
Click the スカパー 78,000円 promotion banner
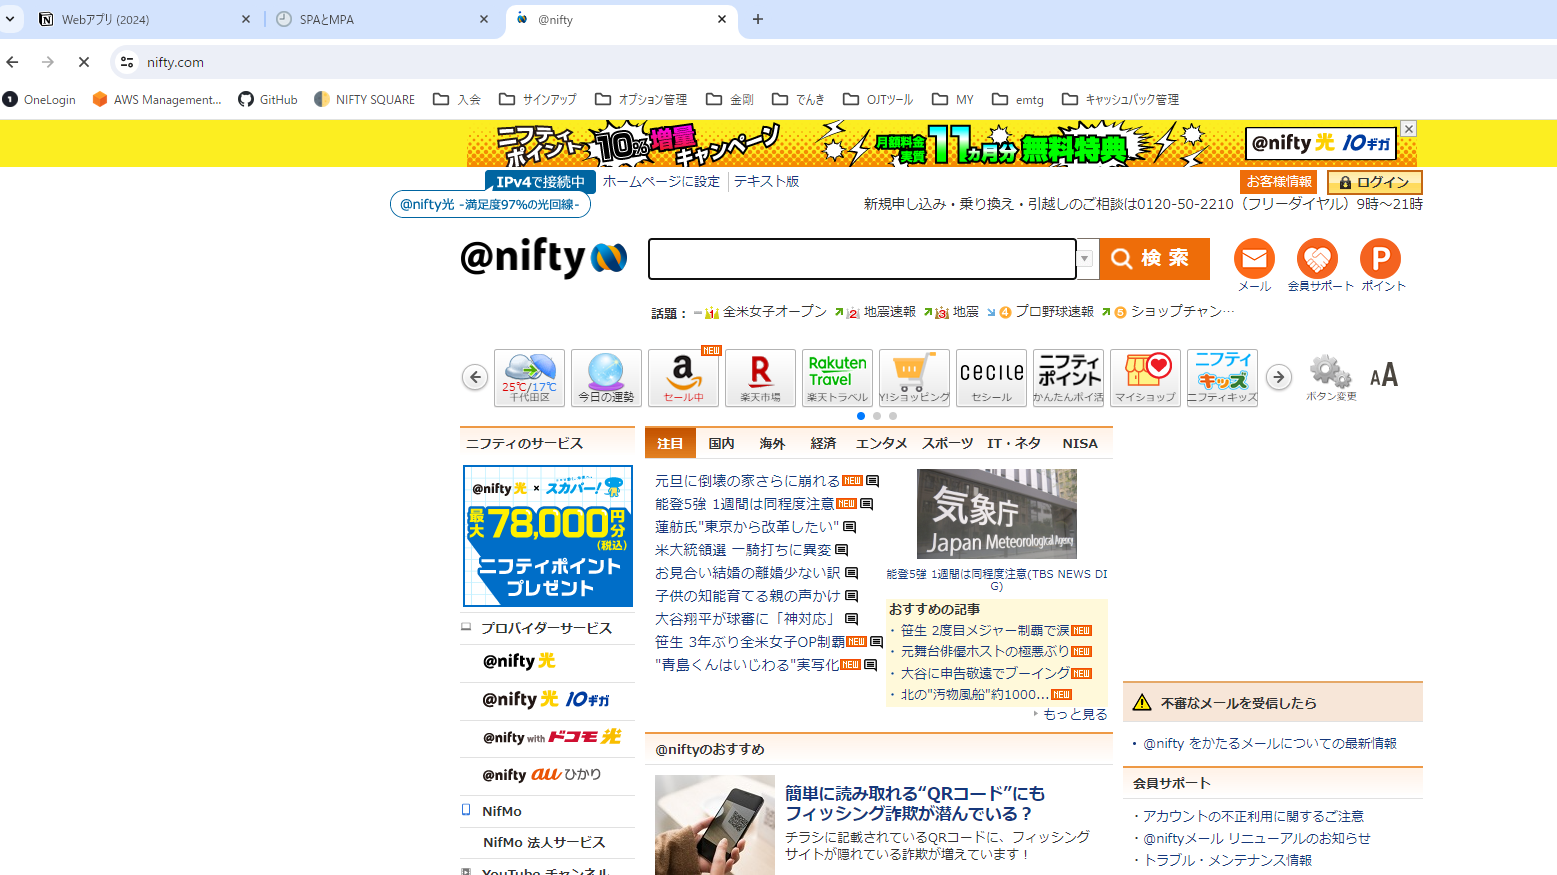coord(548,536)
